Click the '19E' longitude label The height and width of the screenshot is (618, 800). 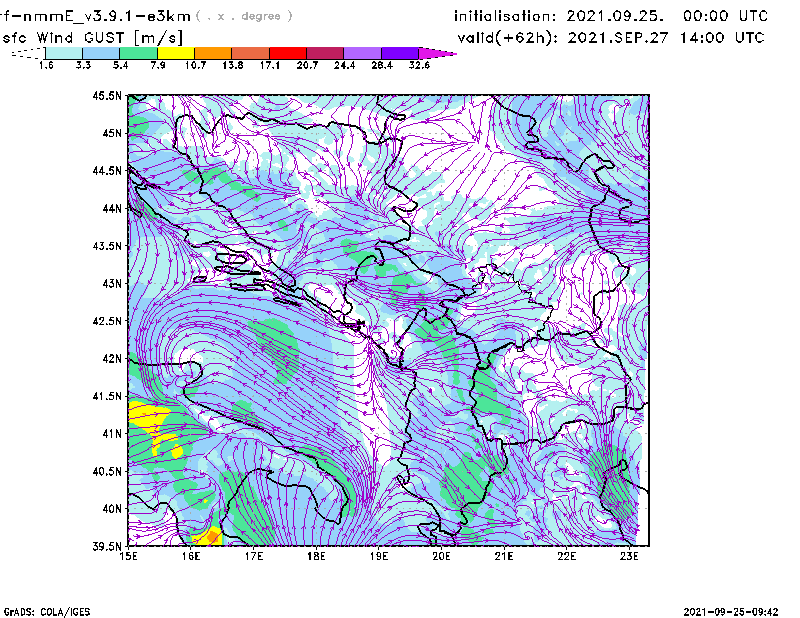click(379, 556)
